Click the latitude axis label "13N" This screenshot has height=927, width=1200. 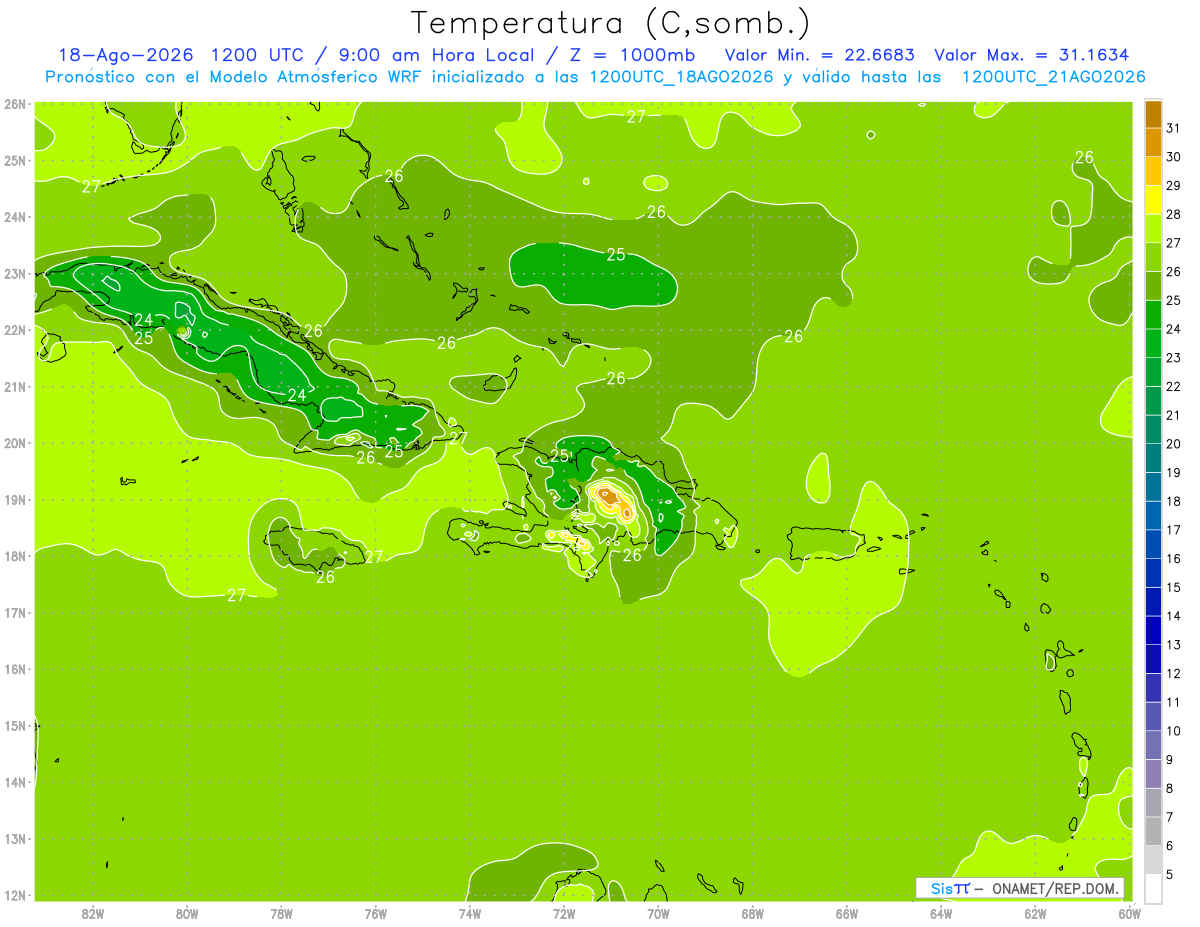pos(15,838)
